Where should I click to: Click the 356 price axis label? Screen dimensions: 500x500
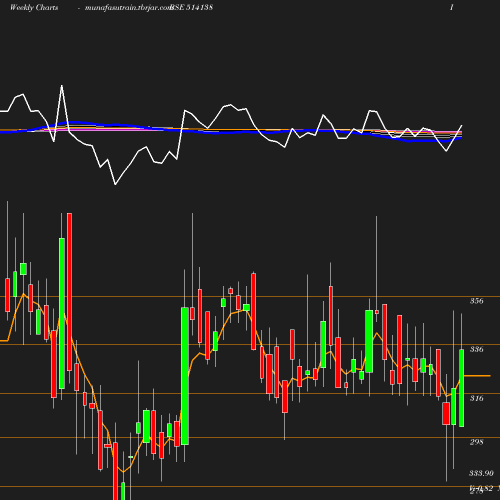point(476,301)
